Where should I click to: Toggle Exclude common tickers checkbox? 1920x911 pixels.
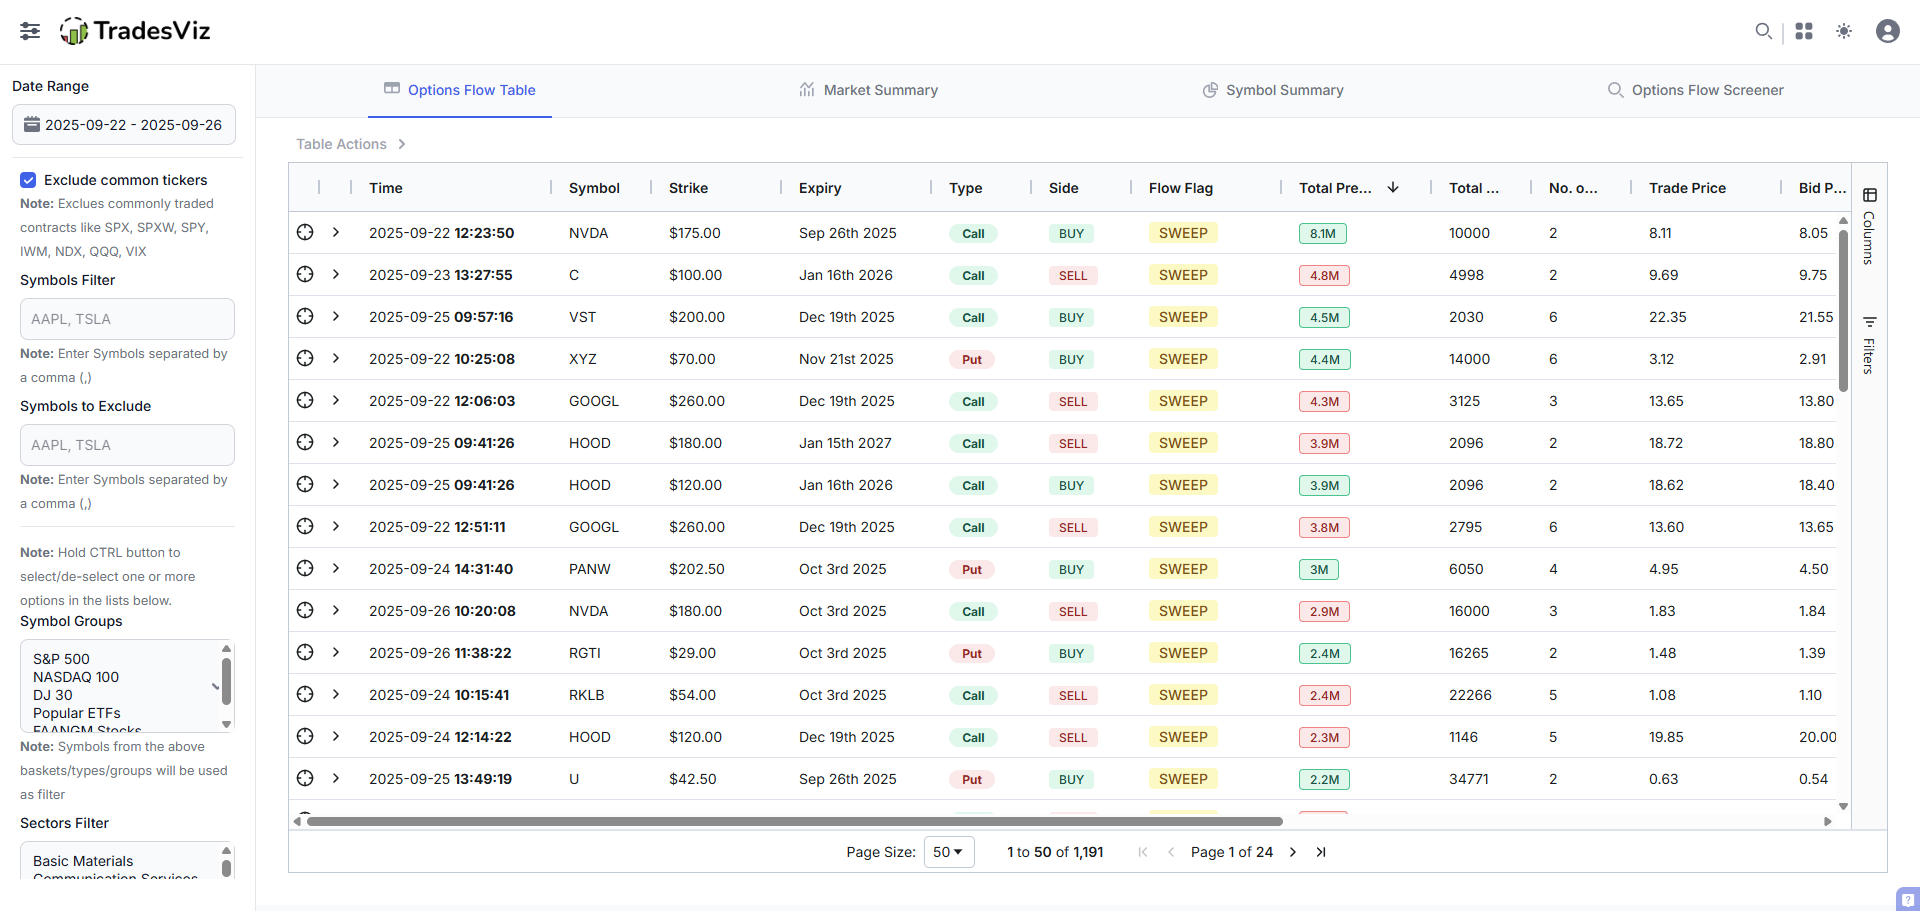[28, 180]
